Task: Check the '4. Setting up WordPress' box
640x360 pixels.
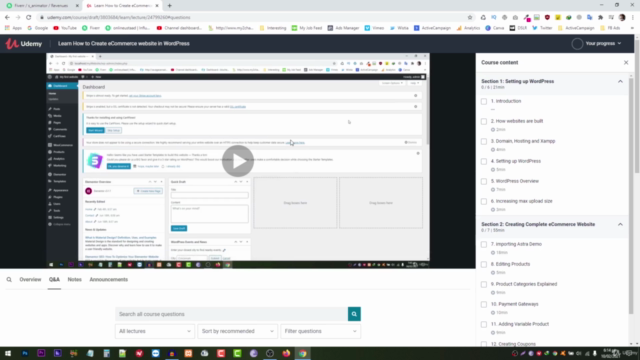Action: tap(484, 161)
